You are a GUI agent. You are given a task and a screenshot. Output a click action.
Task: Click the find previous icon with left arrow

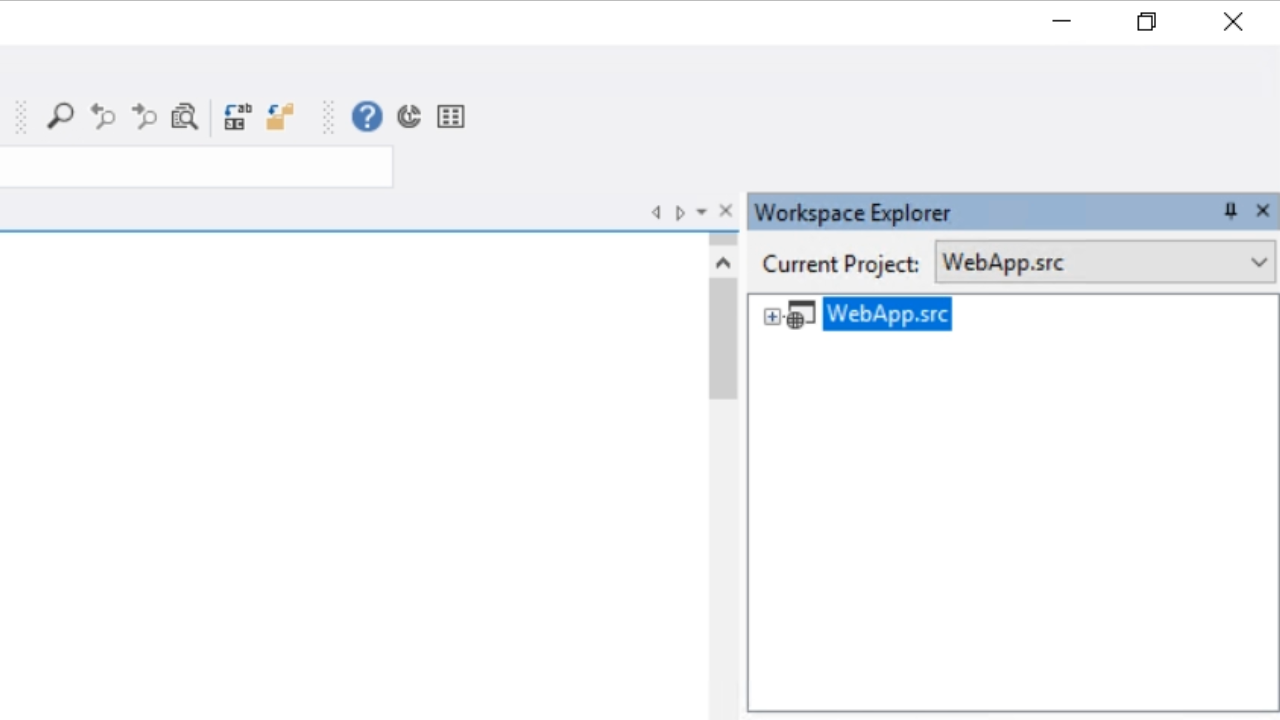[x=102, y=117]
